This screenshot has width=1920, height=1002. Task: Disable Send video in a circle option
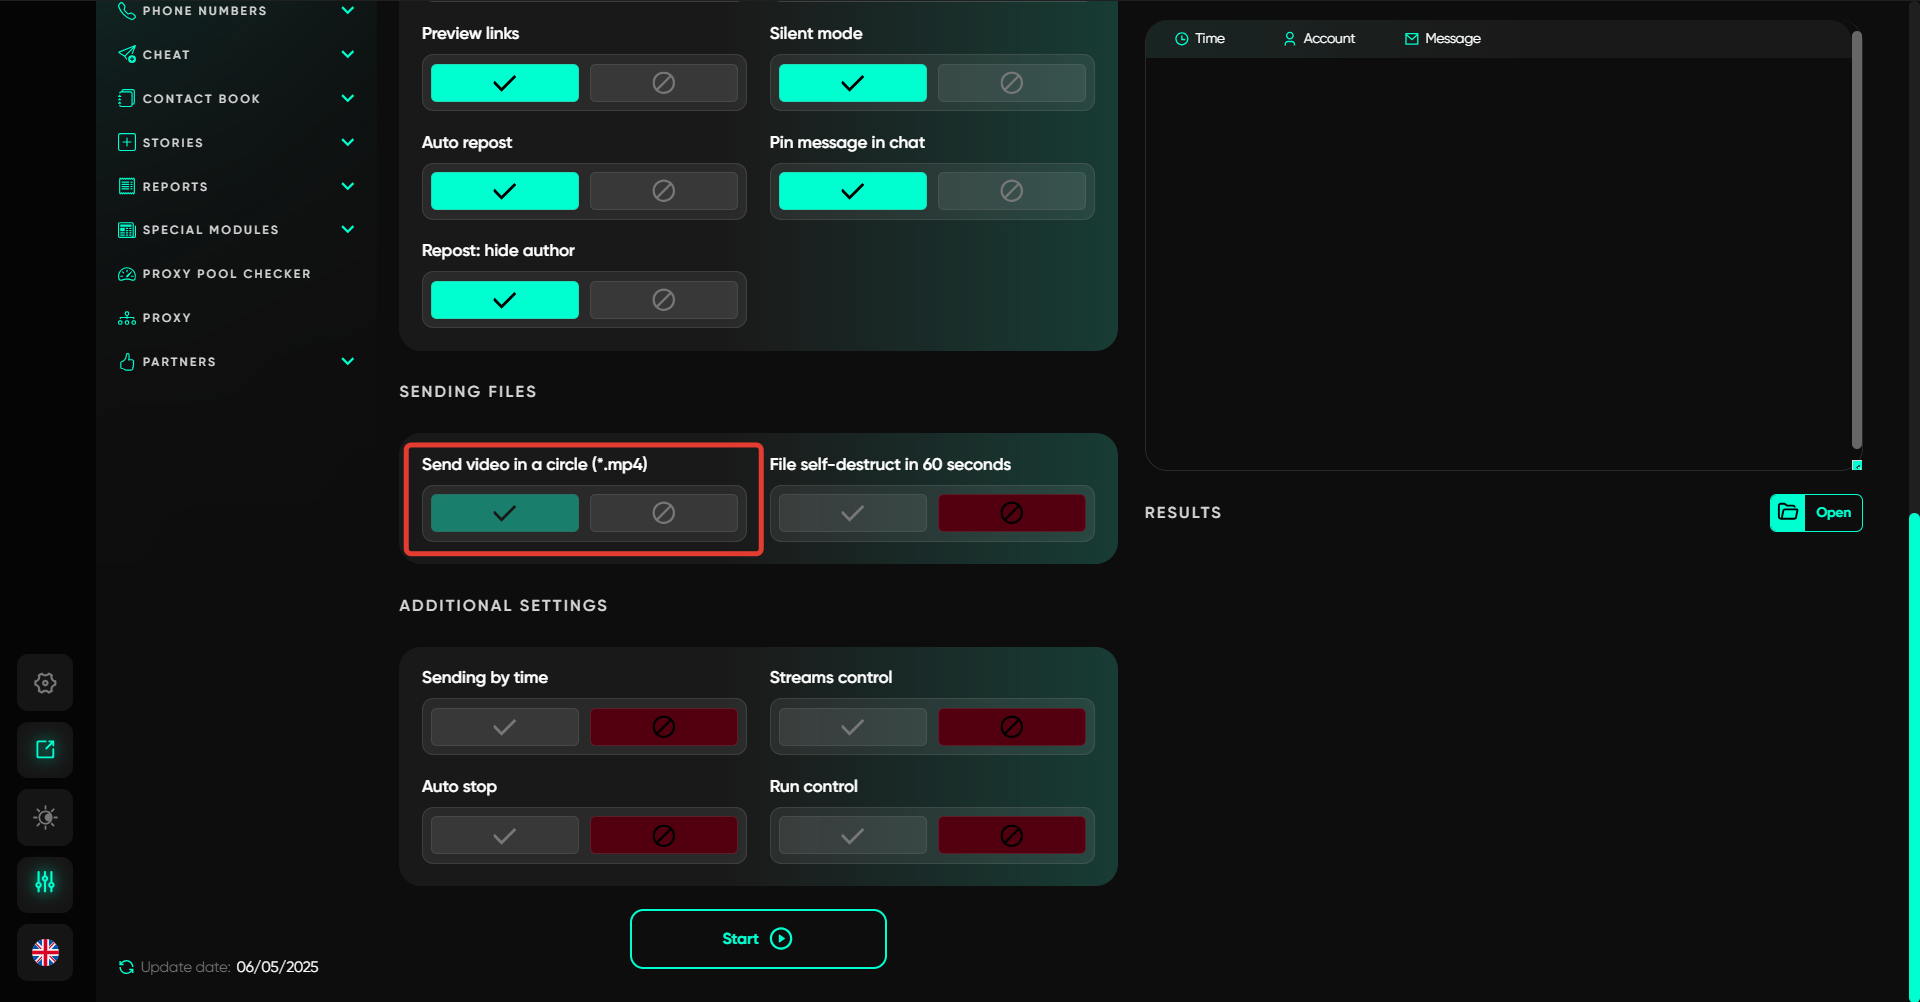(663, 513)
